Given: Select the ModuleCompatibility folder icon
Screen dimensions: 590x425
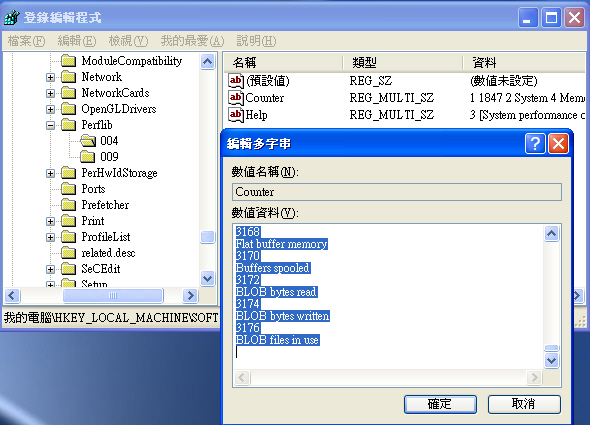Looking at the screenshot, I should [x=68, y=61].
